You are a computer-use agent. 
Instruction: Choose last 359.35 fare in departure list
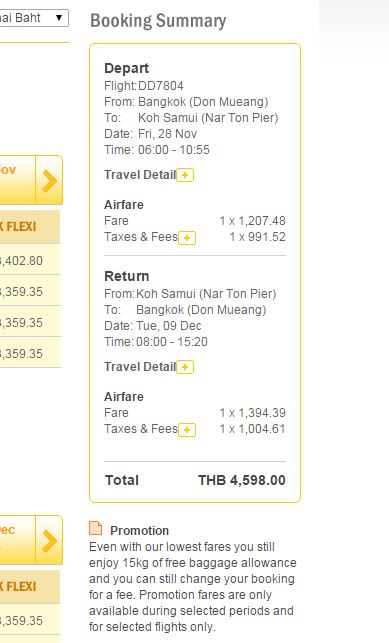point(30,353)
